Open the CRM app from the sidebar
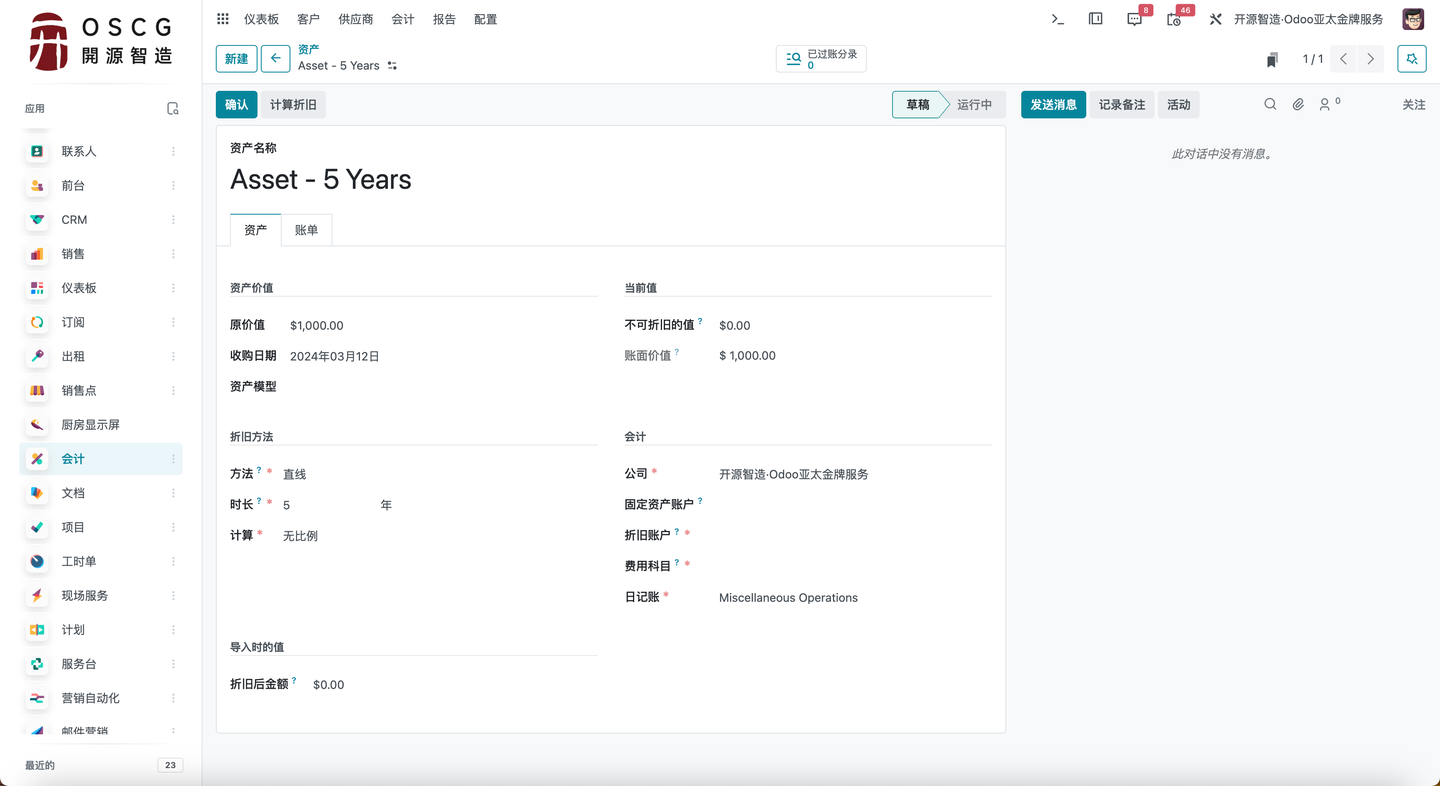This screenshot has height=786, width=1440. (x=75, y=219)
